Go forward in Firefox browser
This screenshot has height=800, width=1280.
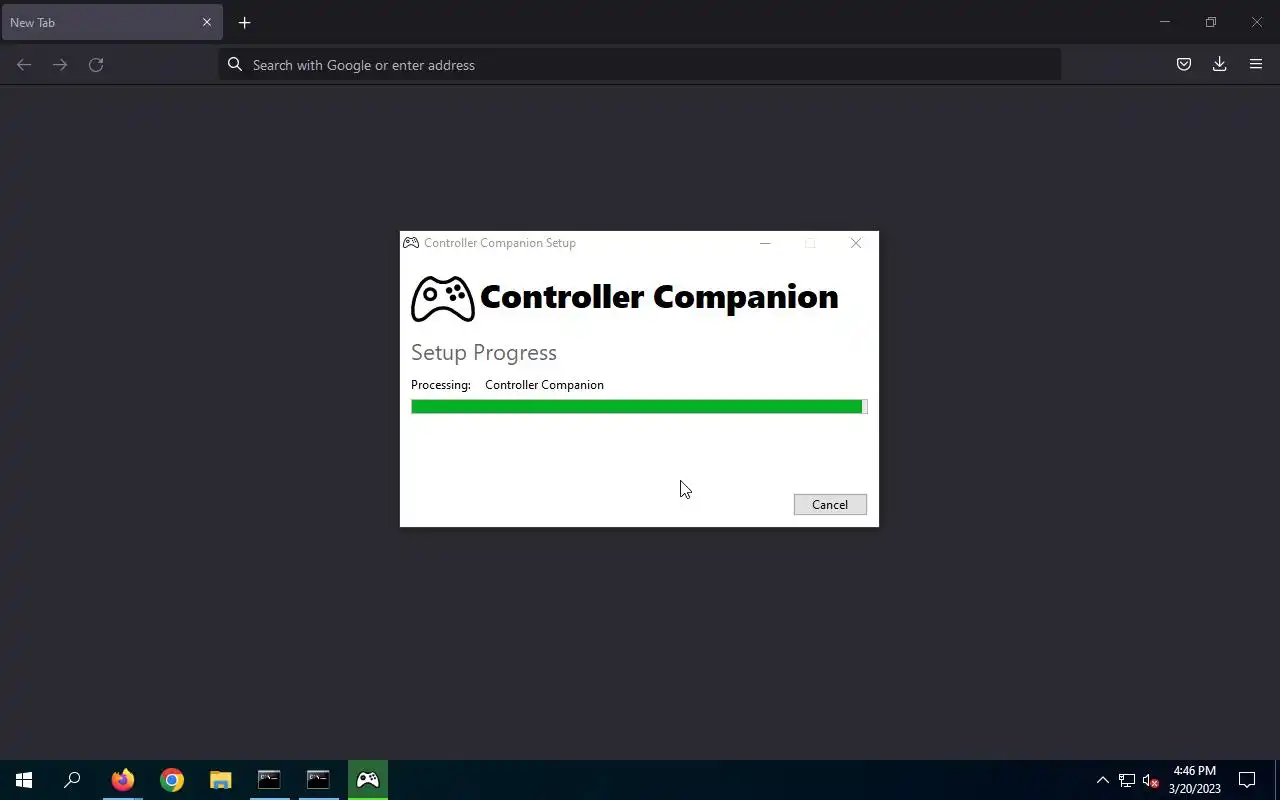pos(60,65)
